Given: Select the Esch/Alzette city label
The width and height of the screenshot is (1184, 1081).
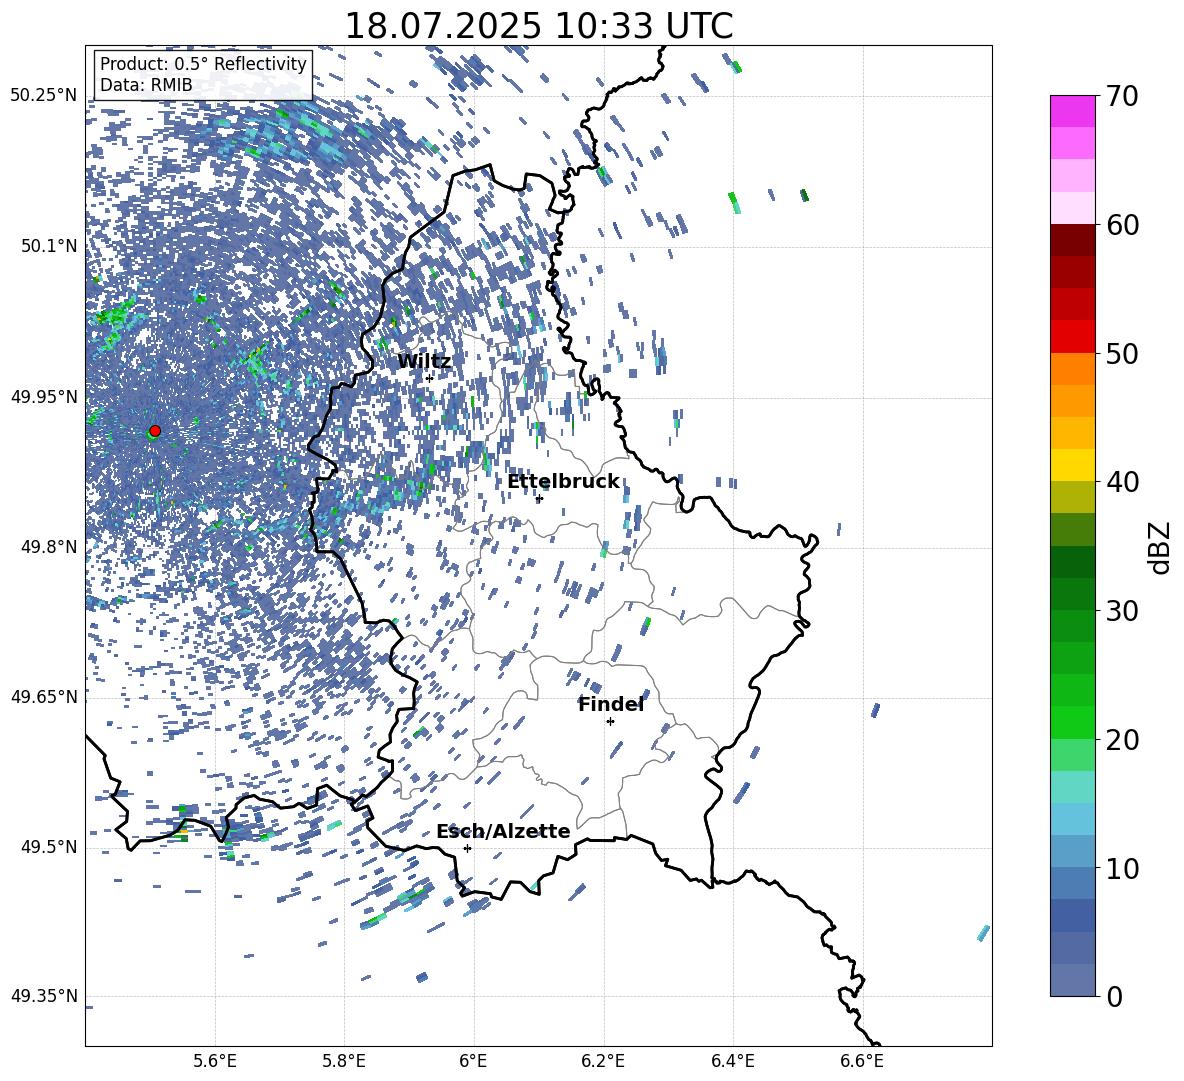Looking at the screenshot, I should pyautogui.click(x=503, y=831).
